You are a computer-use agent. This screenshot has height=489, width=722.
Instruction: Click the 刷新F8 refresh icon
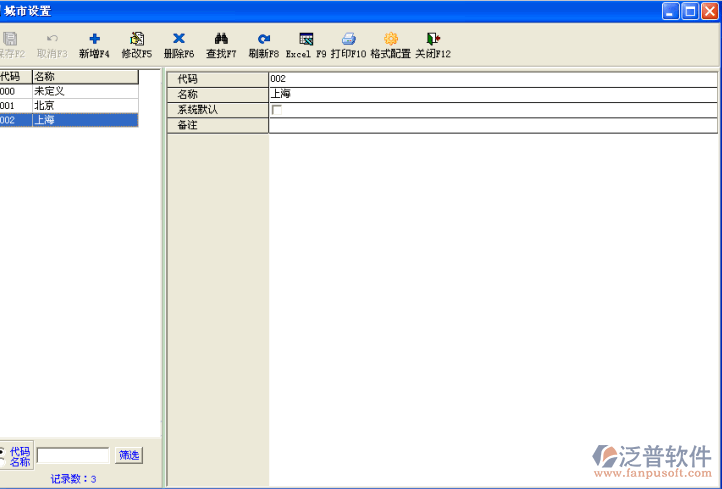pyautogui.click(x=263, y=40)
